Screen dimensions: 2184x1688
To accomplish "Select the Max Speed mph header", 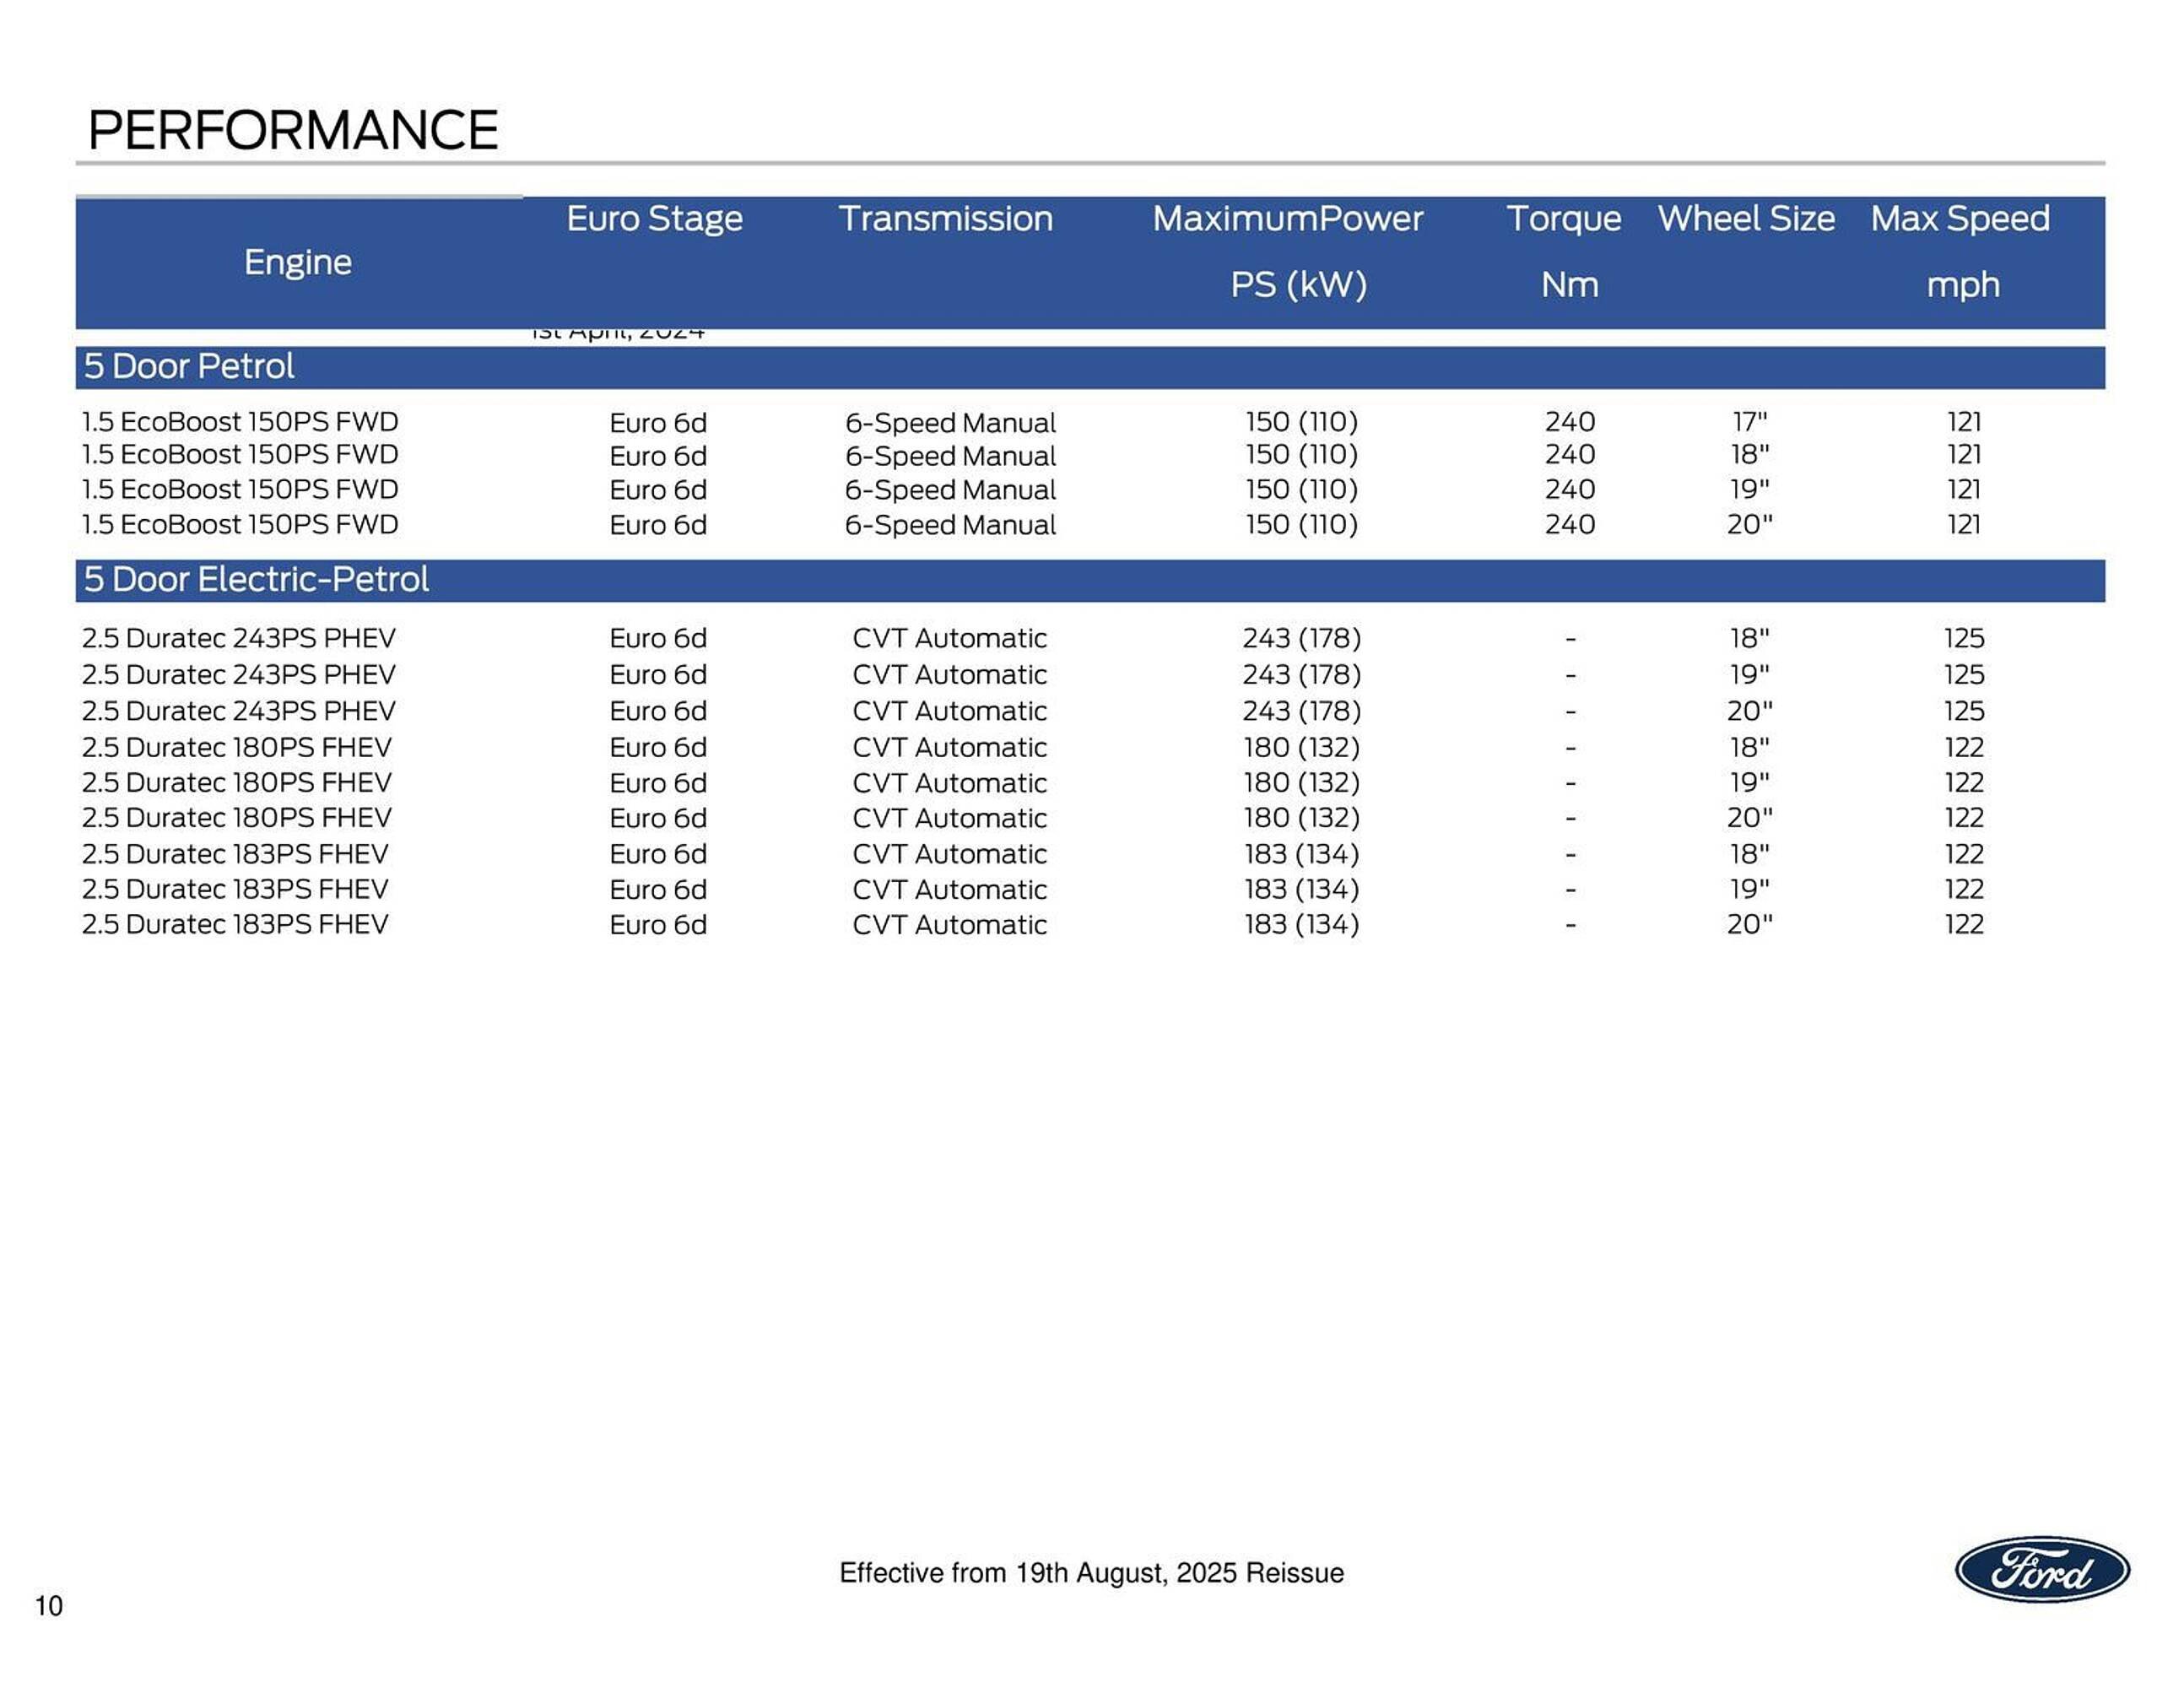I will pos(1960,250).
